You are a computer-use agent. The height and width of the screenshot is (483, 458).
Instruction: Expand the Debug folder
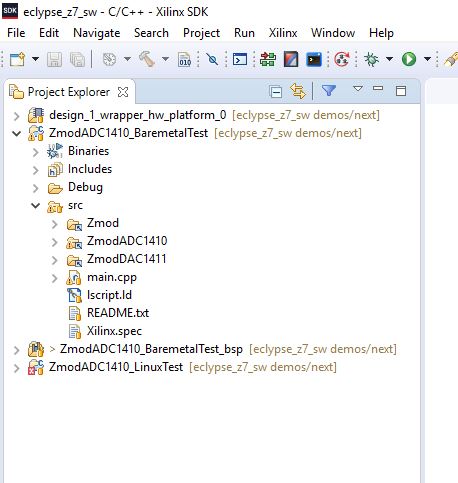coord(35,188)
